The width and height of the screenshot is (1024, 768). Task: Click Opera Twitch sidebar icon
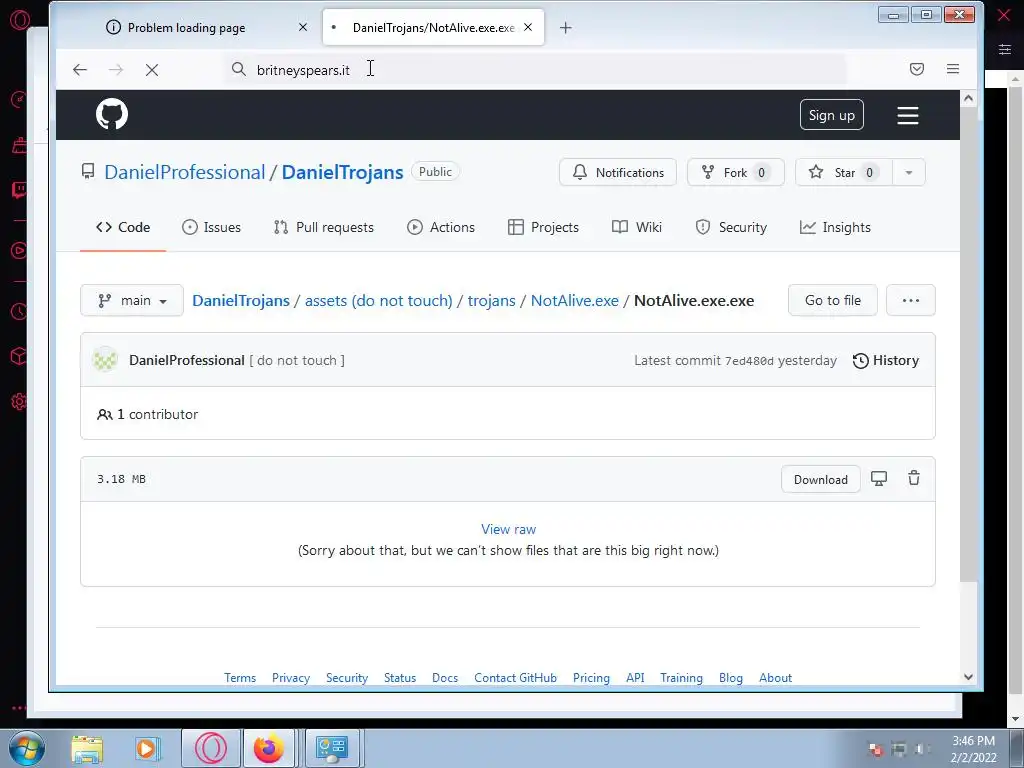pos(19,190)
